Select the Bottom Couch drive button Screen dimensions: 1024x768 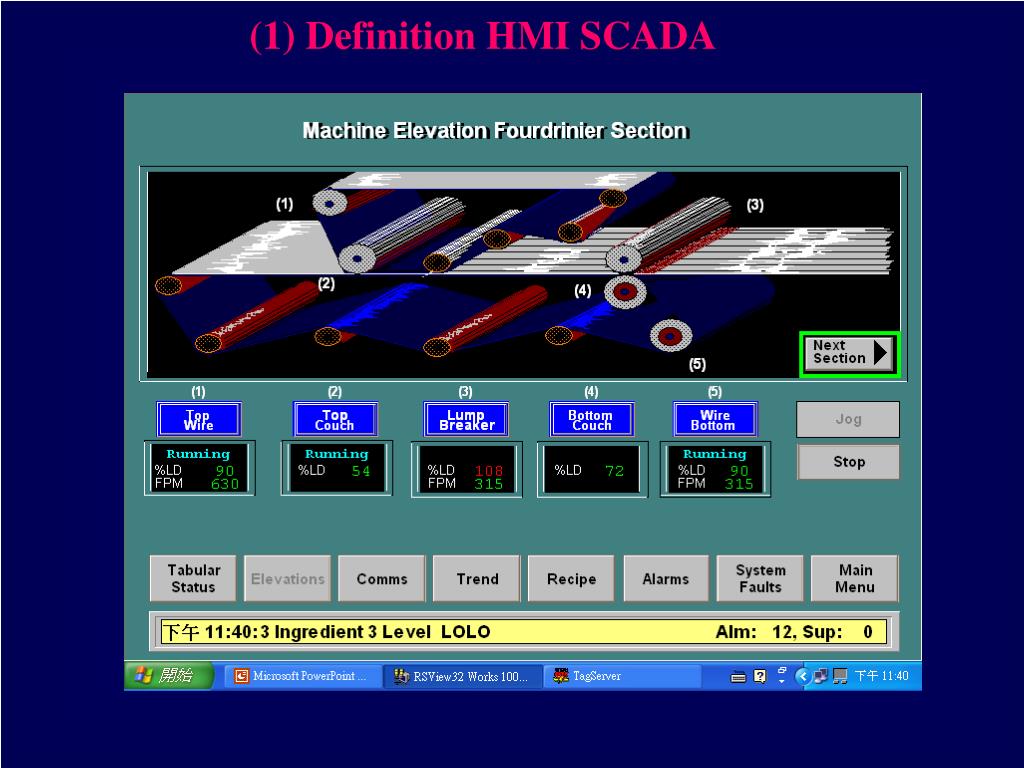coord(591,419)
